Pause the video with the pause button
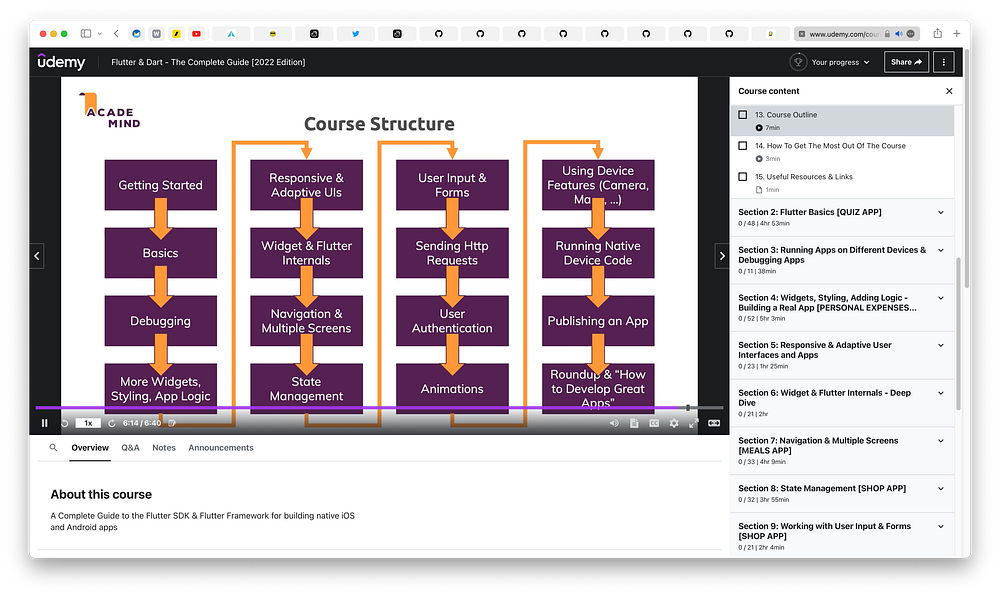 [44, 423]
